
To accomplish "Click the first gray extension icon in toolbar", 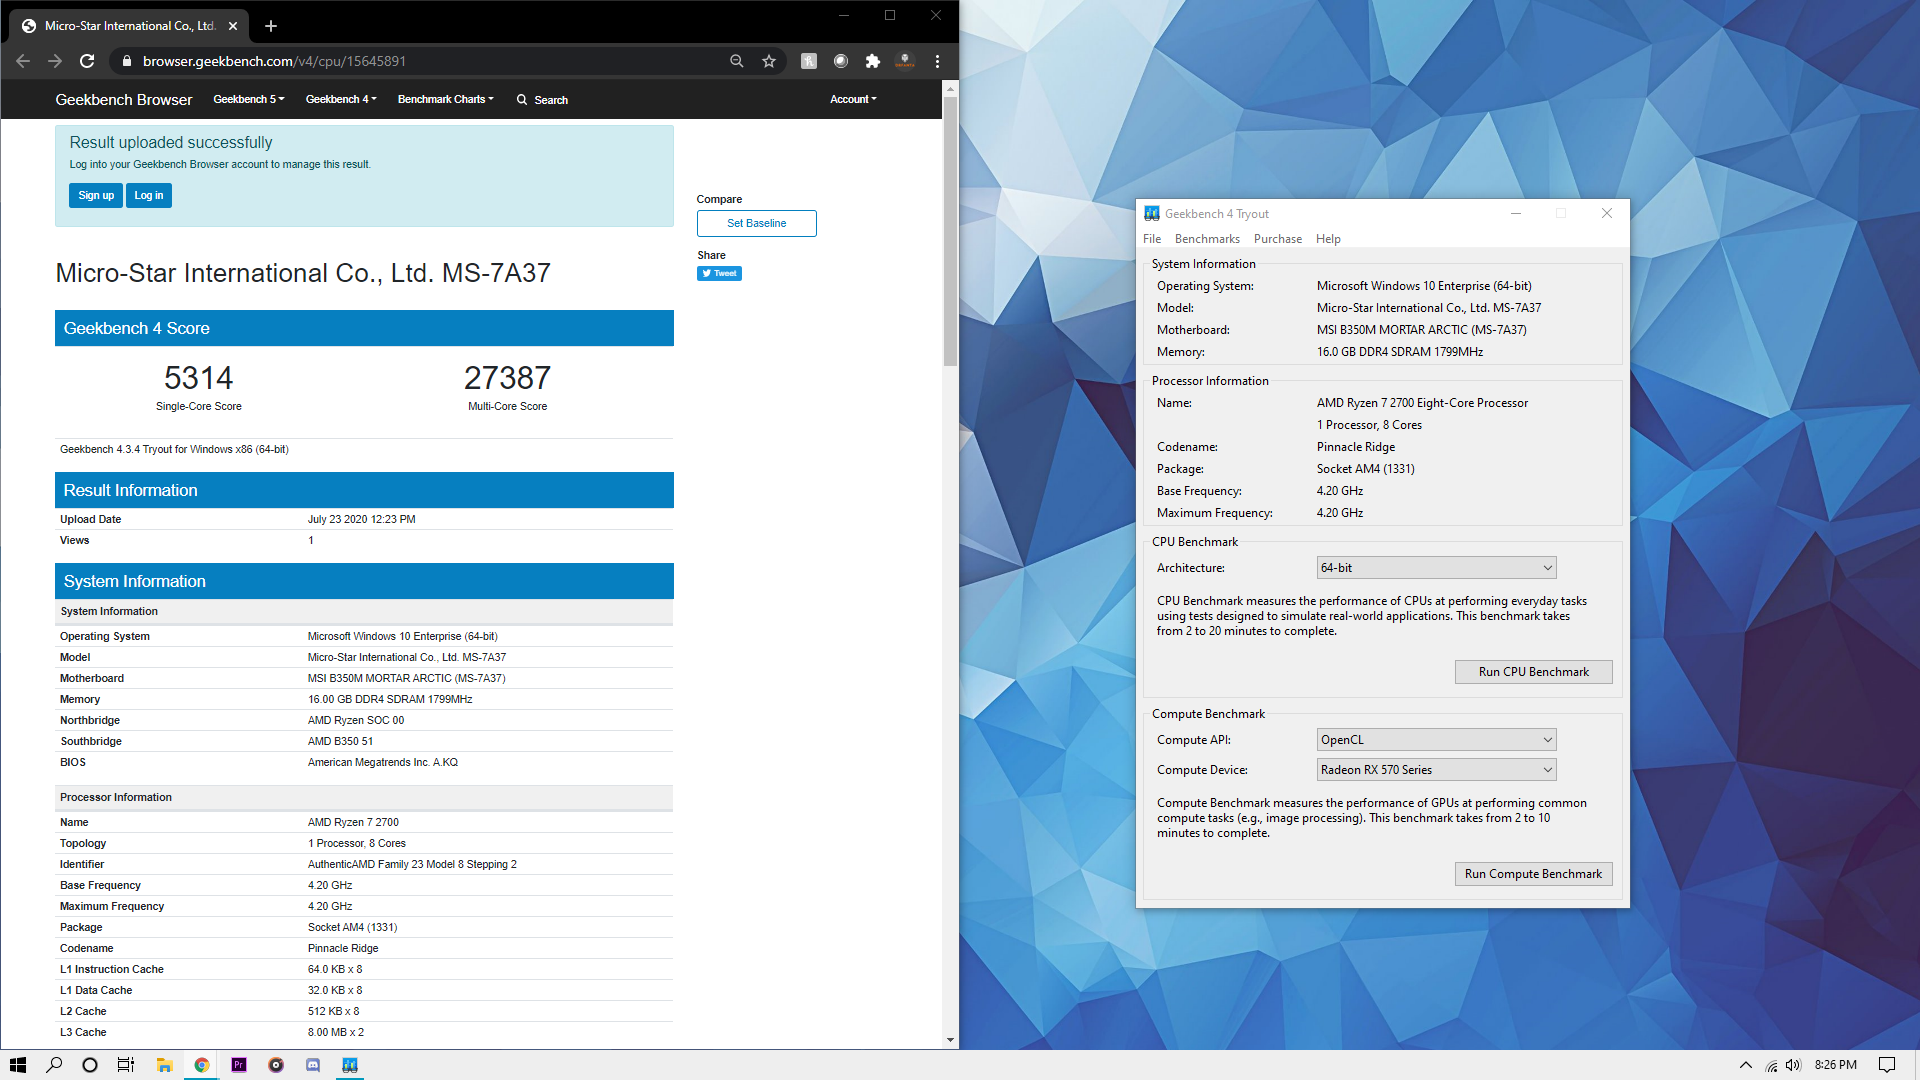I will (x=809, y=61).
